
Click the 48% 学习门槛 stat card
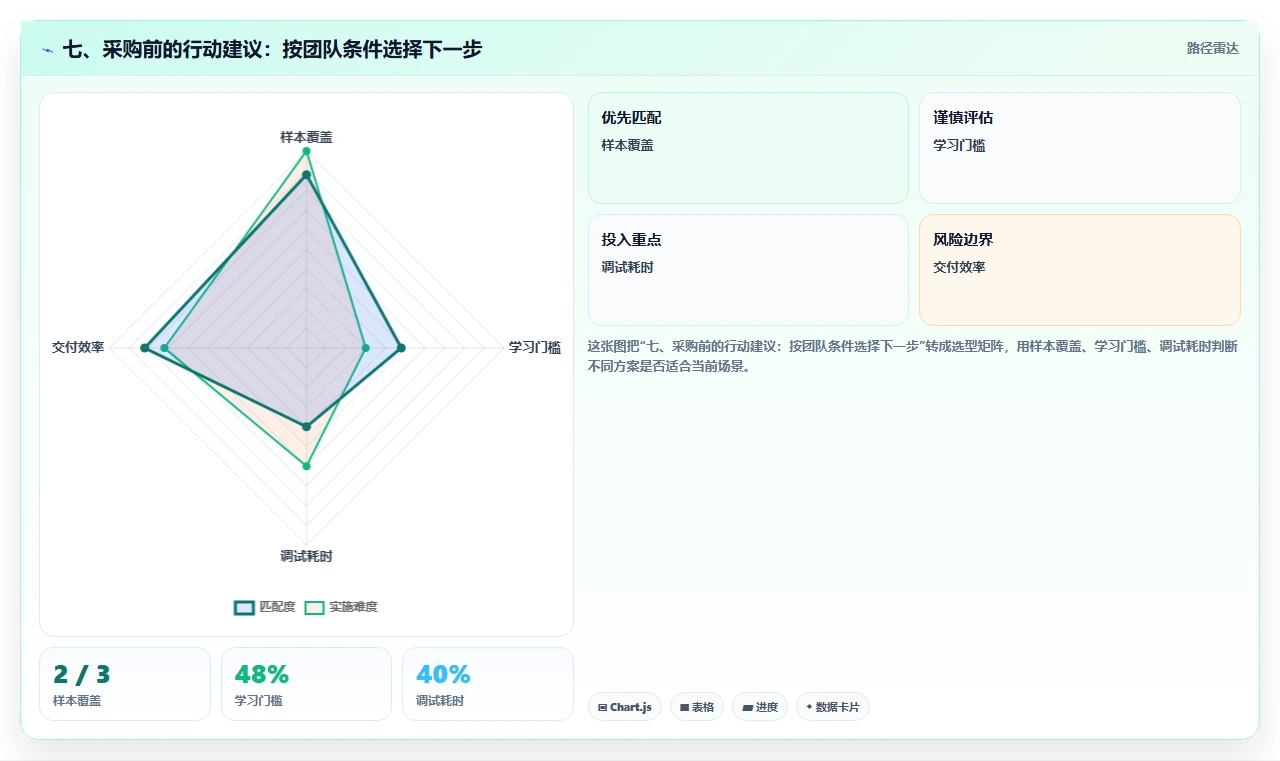(x=306, y=684)
